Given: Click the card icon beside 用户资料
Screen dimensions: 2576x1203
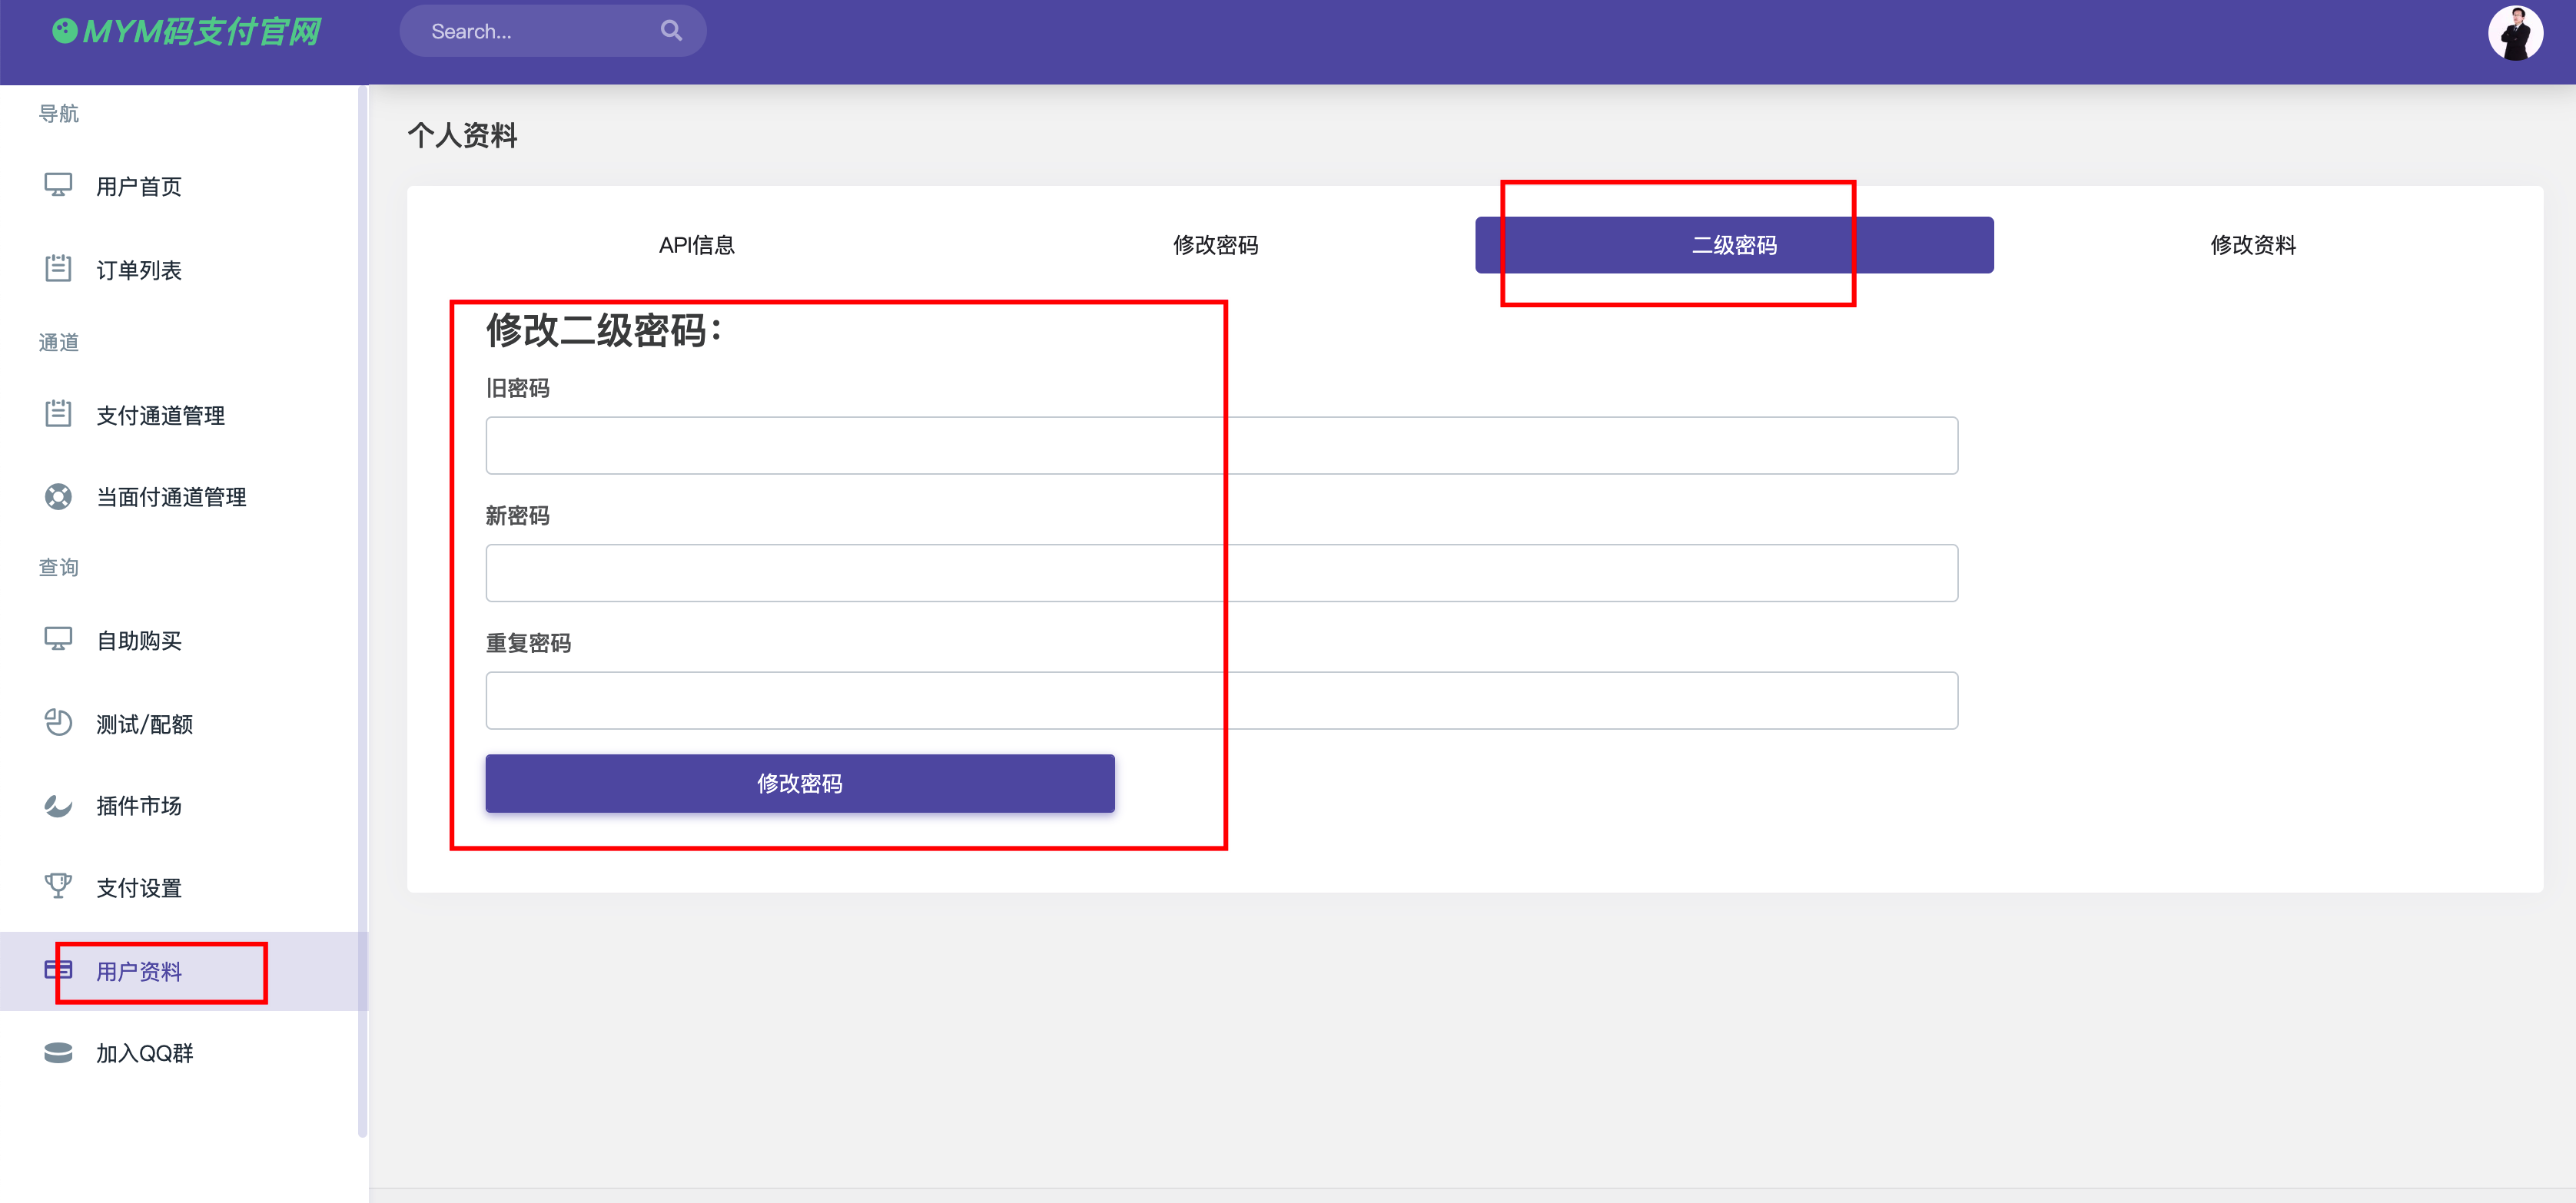Looking at the screenshot, I should pos(58,969).
